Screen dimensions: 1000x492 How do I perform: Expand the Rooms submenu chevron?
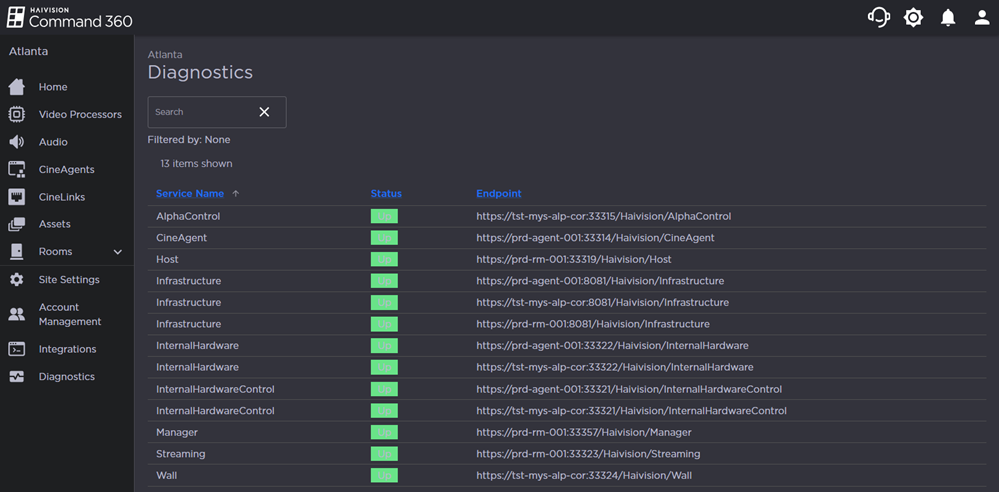(118, 252)
